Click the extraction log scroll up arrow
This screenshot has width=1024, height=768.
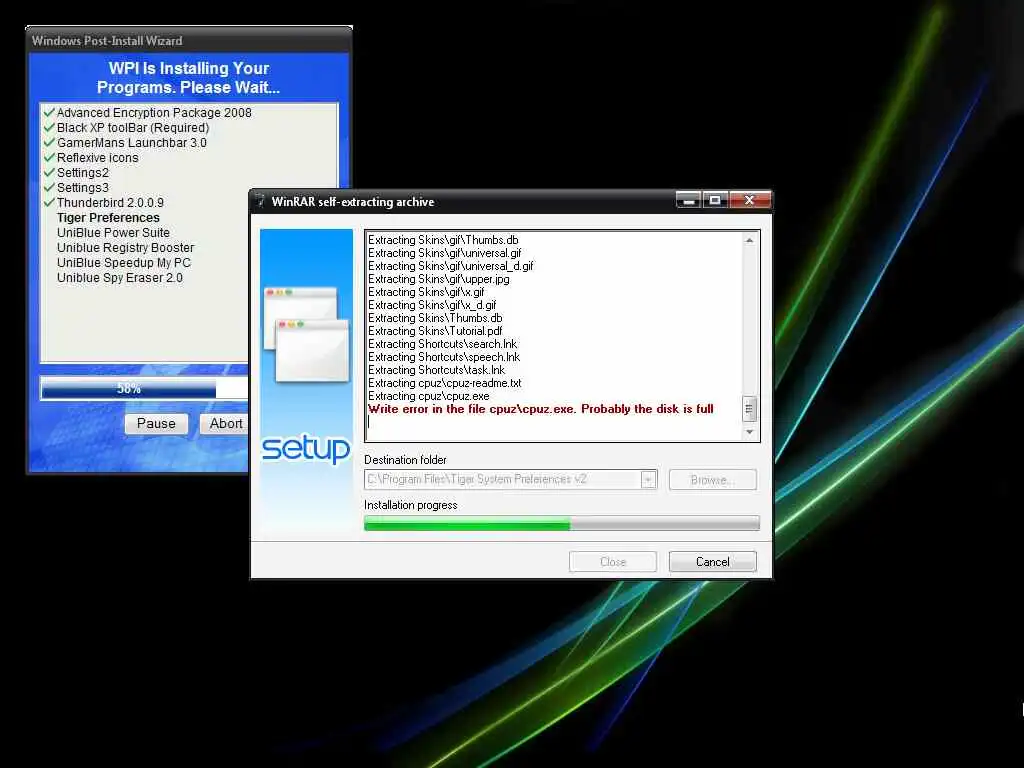pyautogui.click(x=749, y=240)
